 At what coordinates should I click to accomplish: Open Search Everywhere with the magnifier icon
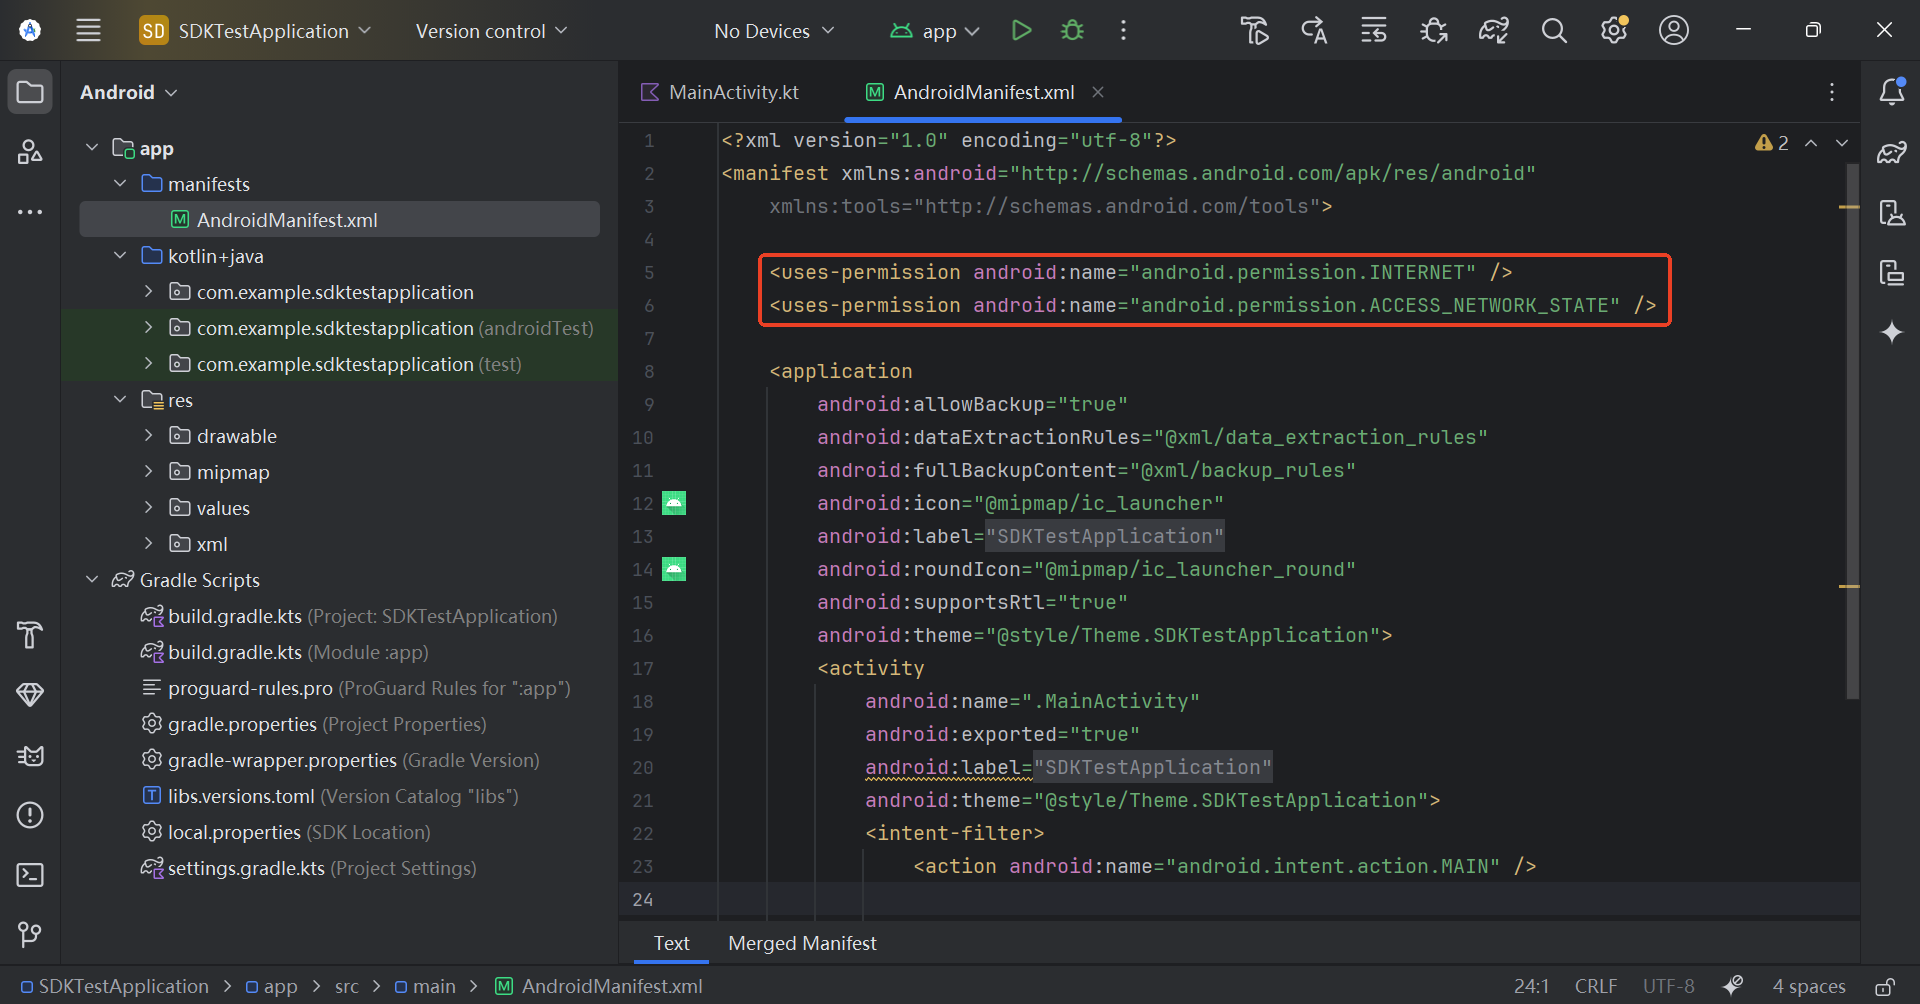(1553, 30)
